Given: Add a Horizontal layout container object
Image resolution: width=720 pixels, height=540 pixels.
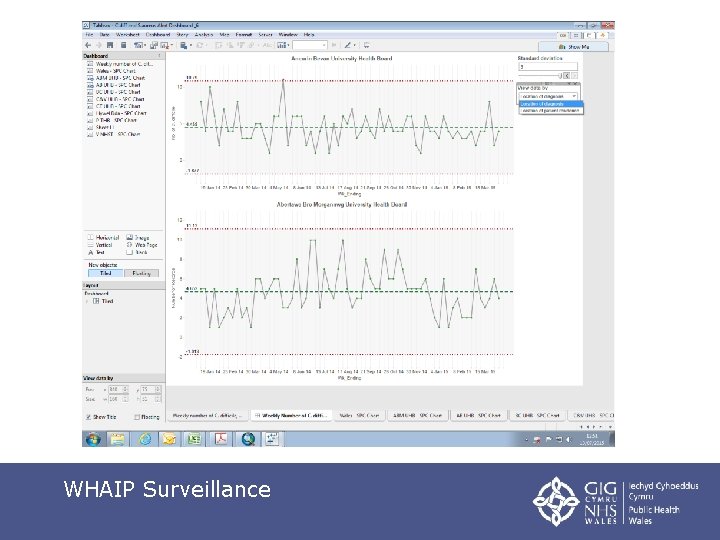Looking at the screenshot, I should 103,238.
